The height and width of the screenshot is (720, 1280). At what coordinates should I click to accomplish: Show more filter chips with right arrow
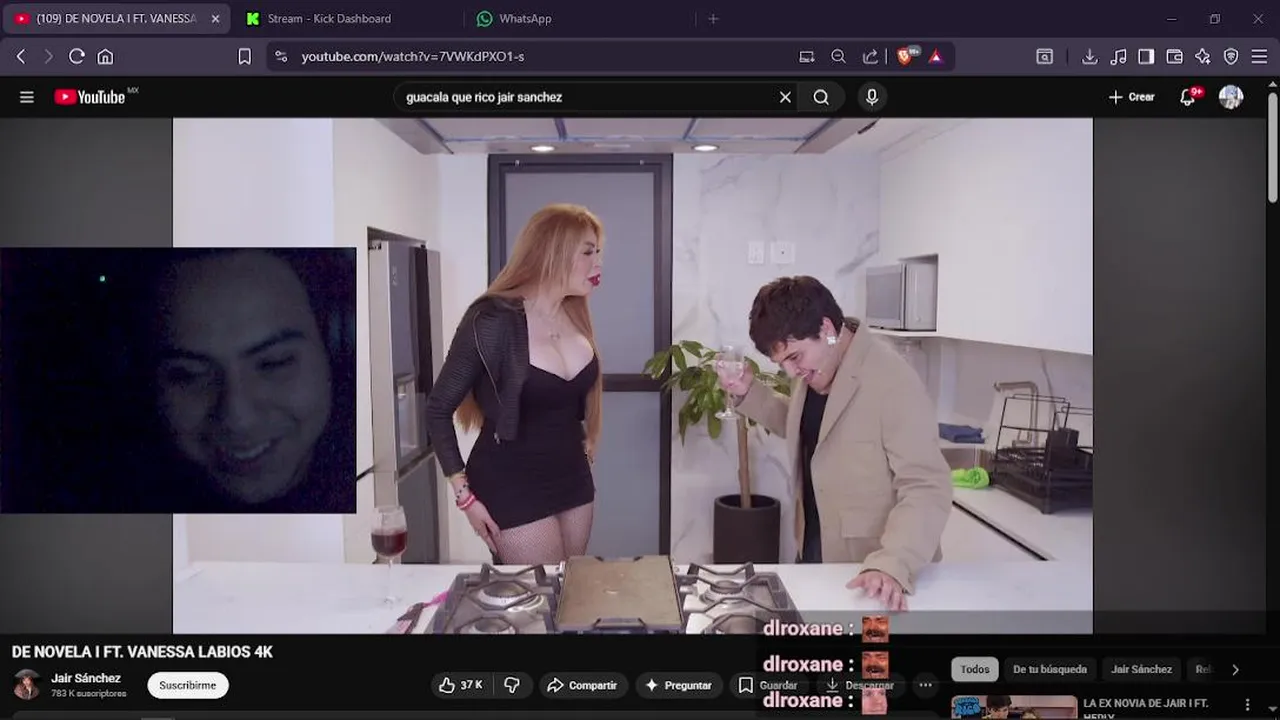click(x=1235, y=669)
